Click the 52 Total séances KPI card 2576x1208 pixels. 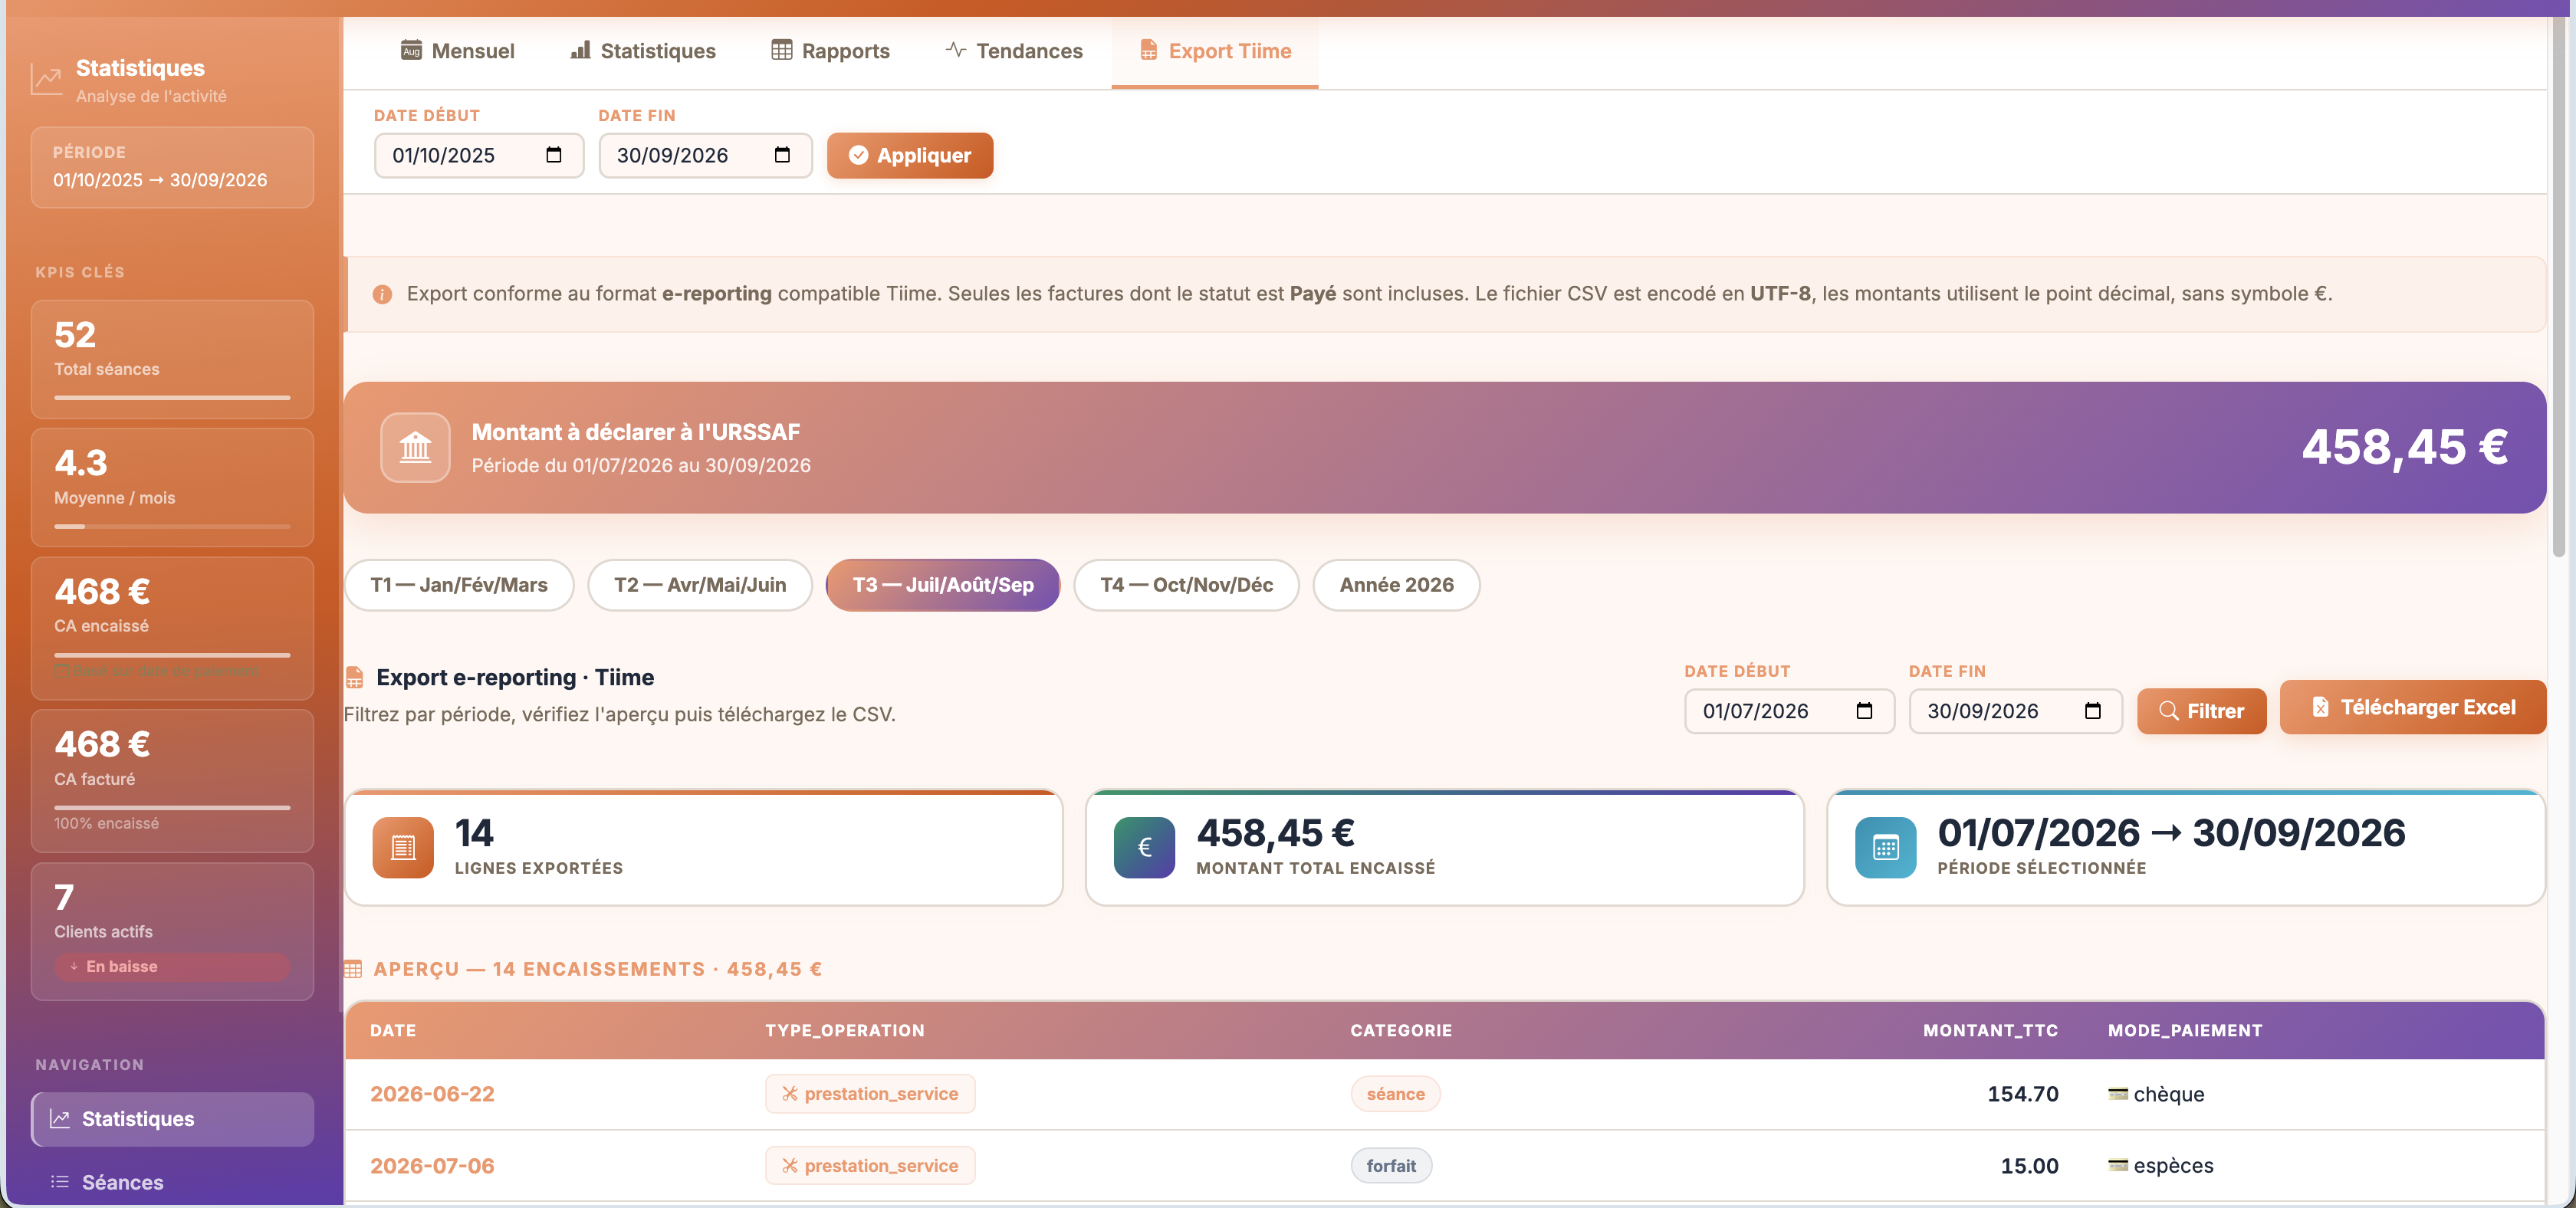click(172, 359)
